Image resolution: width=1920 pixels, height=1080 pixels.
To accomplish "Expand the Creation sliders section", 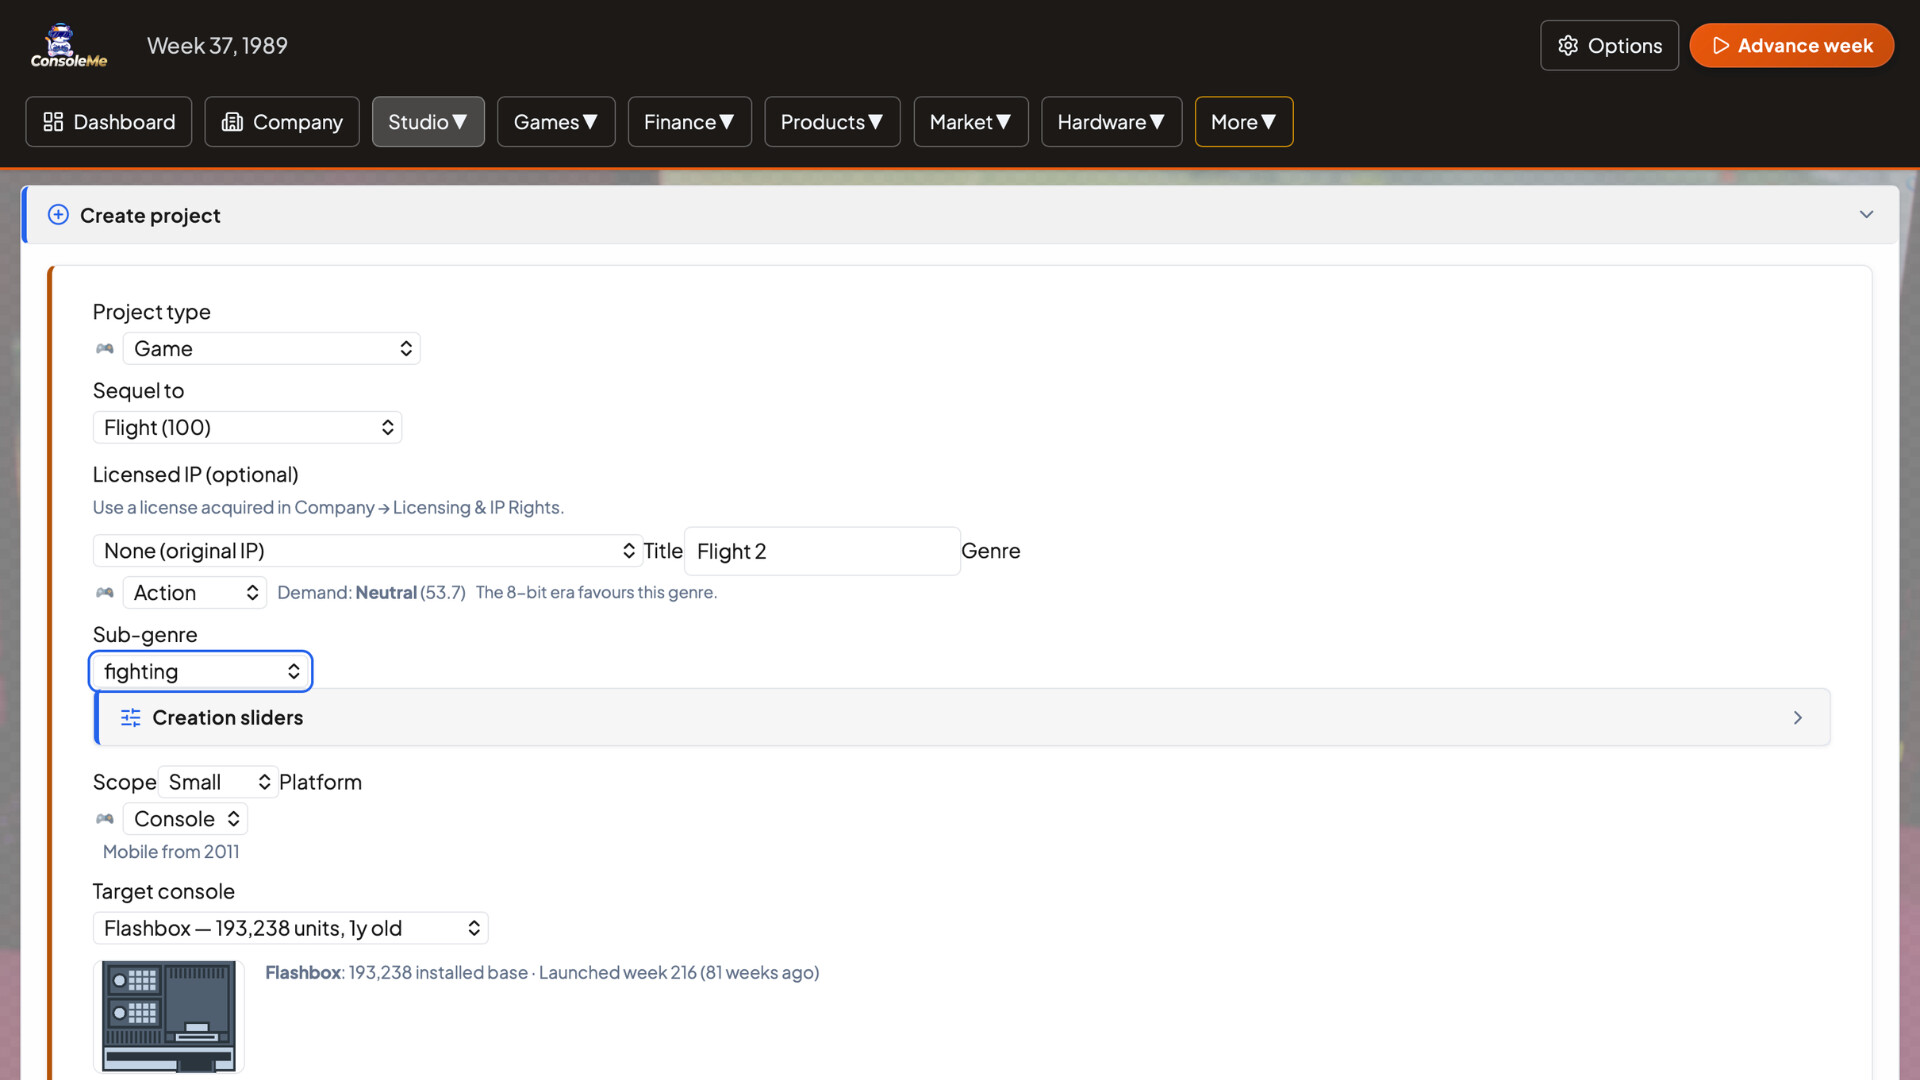I will [x=1798, y=717].
